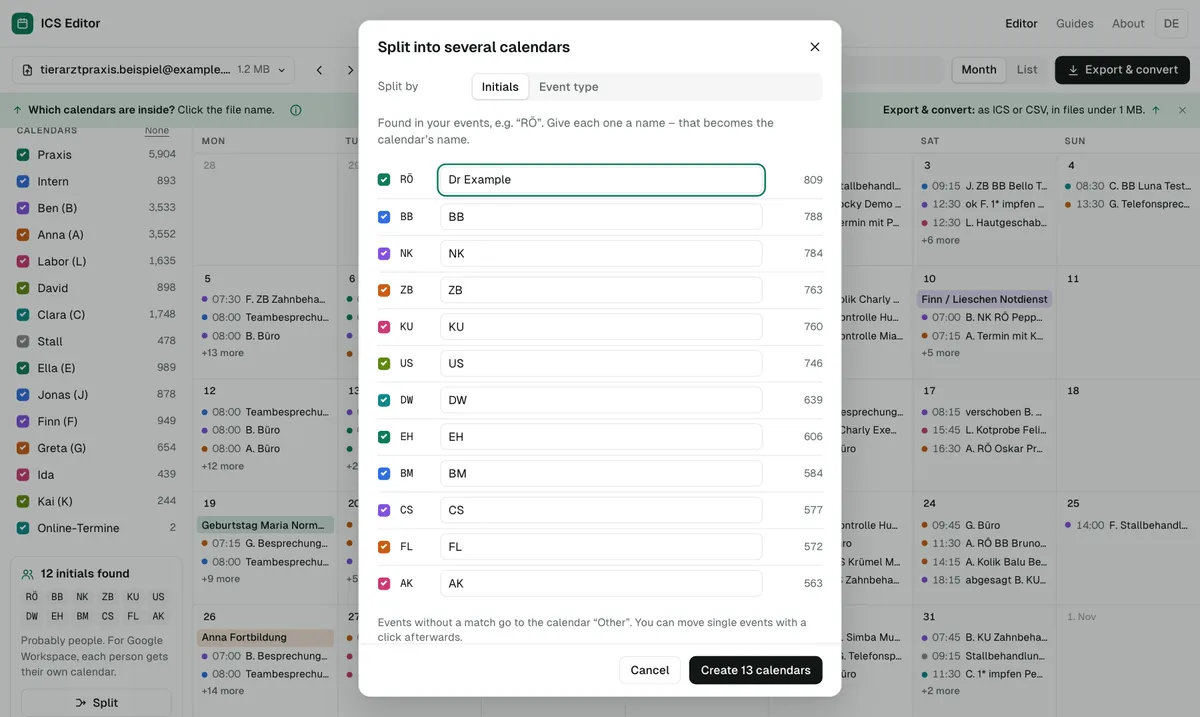Click the None link above calendars list

[157, 131]
